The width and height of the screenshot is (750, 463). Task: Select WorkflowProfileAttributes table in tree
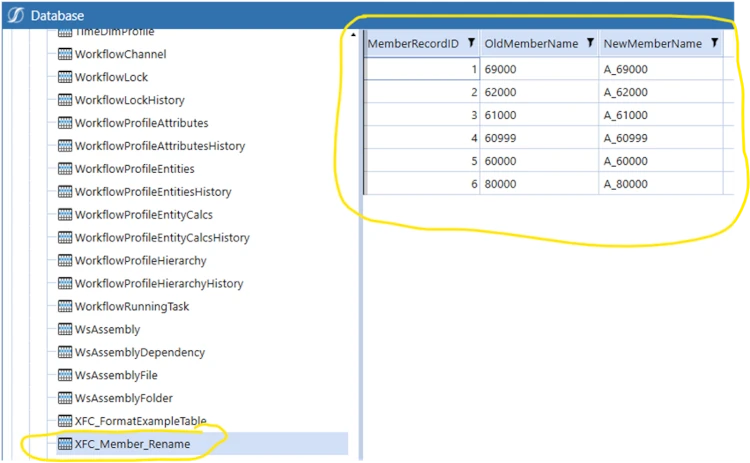click(141, 123)
